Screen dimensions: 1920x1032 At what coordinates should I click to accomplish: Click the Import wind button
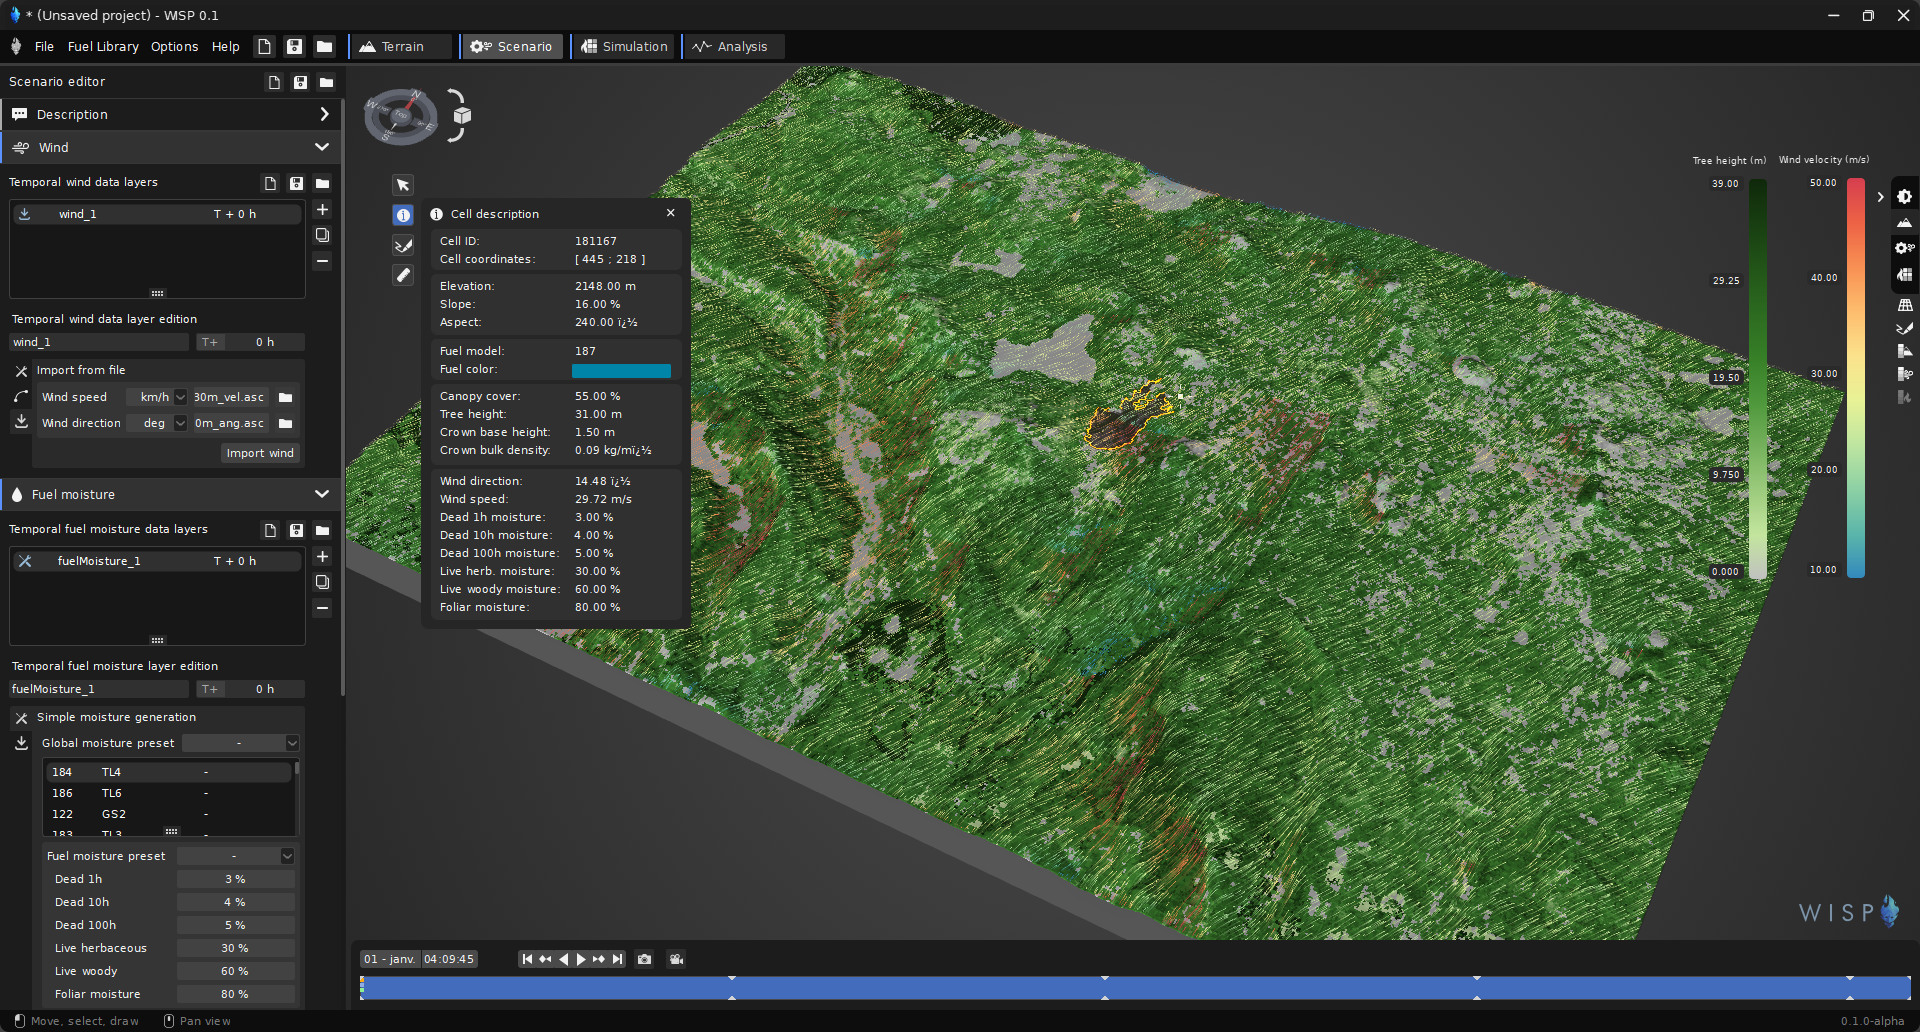coord(260,453)
